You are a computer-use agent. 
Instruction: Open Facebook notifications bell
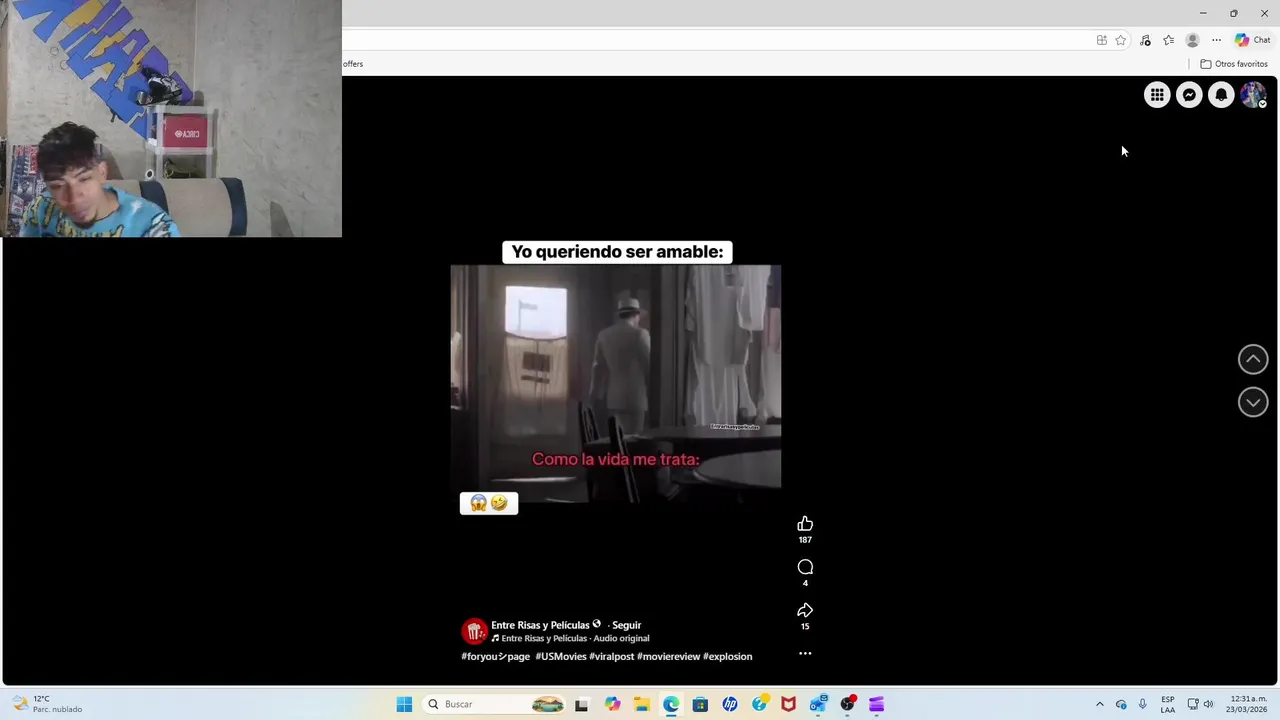point(1221,95)
